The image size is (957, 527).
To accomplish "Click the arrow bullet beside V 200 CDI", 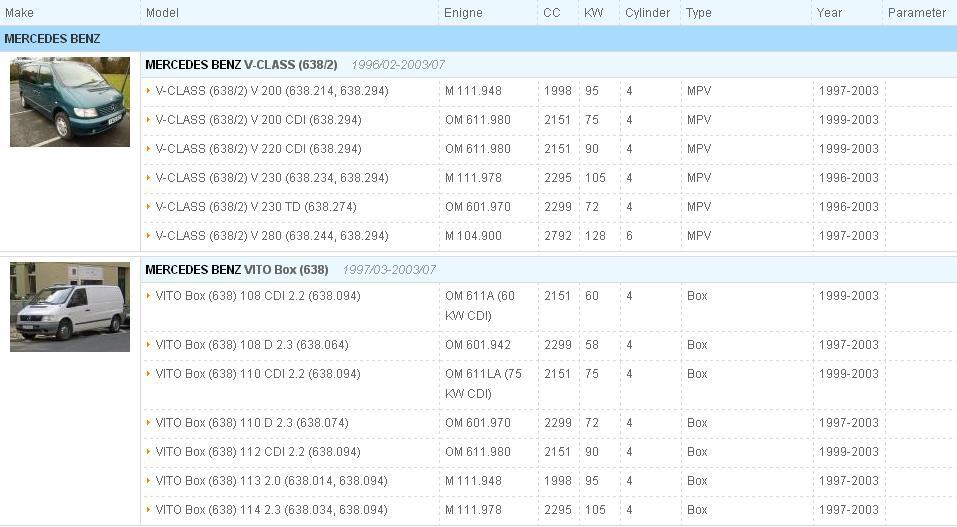I will click(x=148, y=120).
